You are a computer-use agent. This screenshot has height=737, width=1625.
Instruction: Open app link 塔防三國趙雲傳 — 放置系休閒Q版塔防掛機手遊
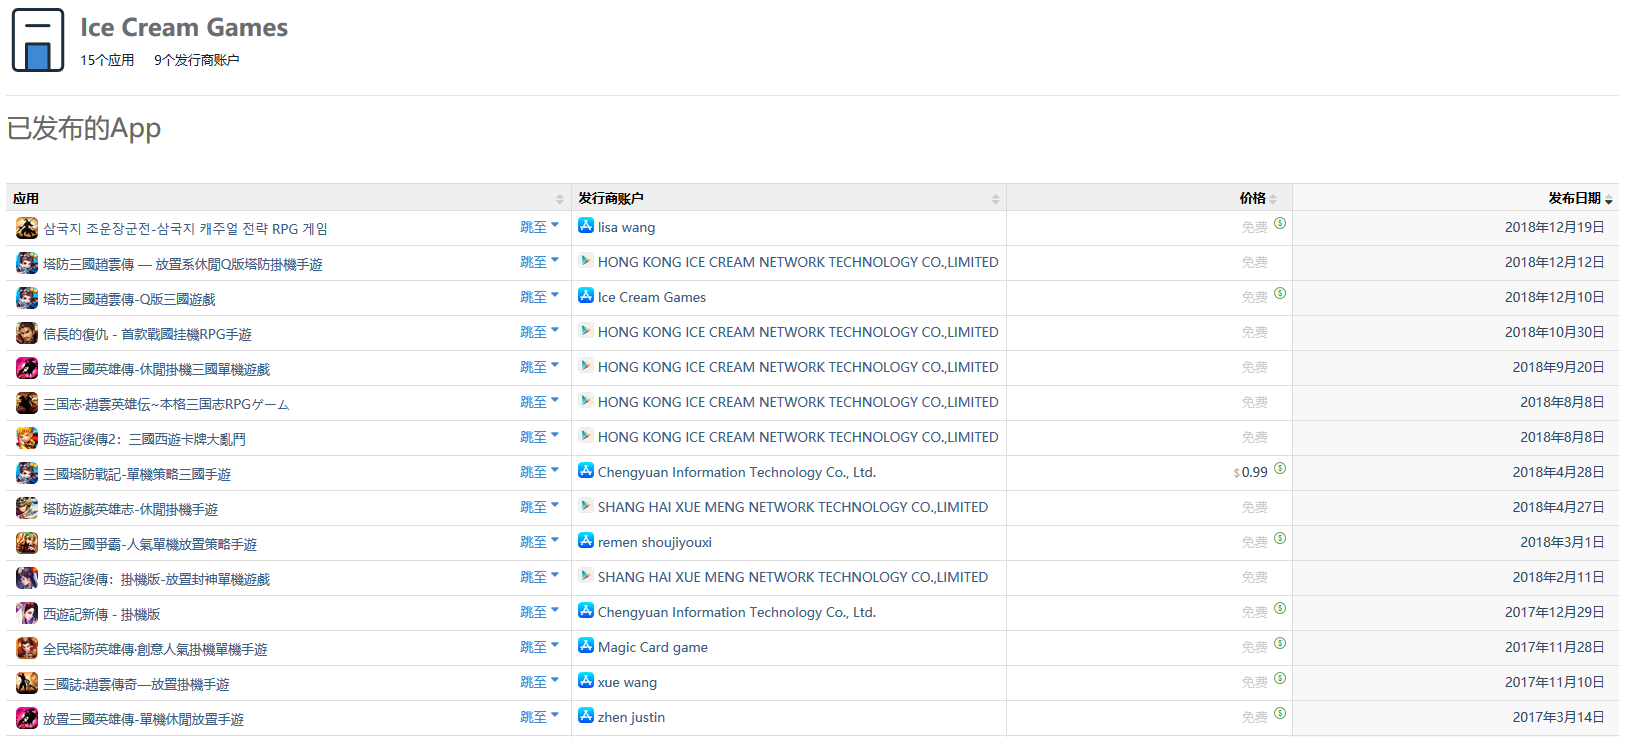point(183,264)
